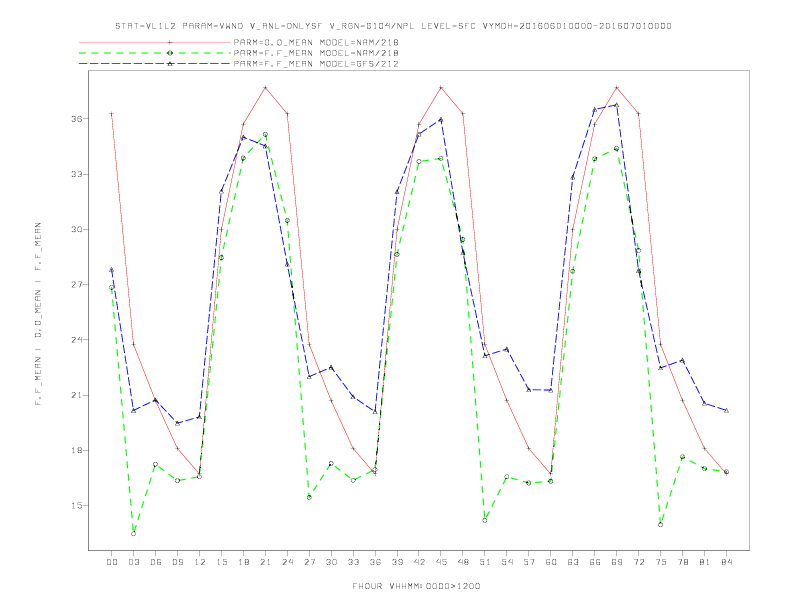Click x-axis forecast hour label 21
This screenshot has width=792, height=612.
tap(265, 562)
